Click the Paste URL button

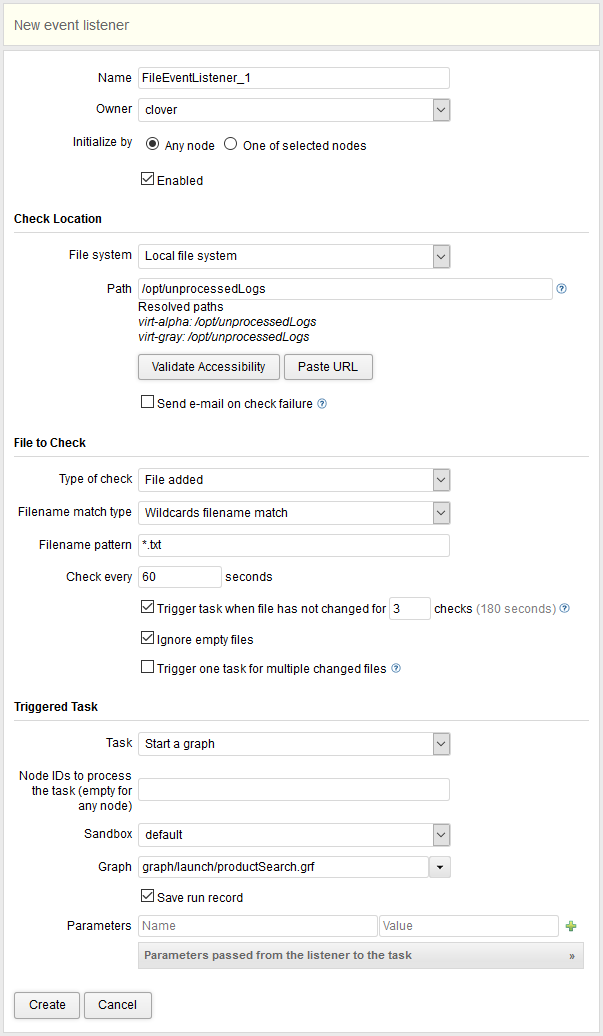click(x=328, y=367)
